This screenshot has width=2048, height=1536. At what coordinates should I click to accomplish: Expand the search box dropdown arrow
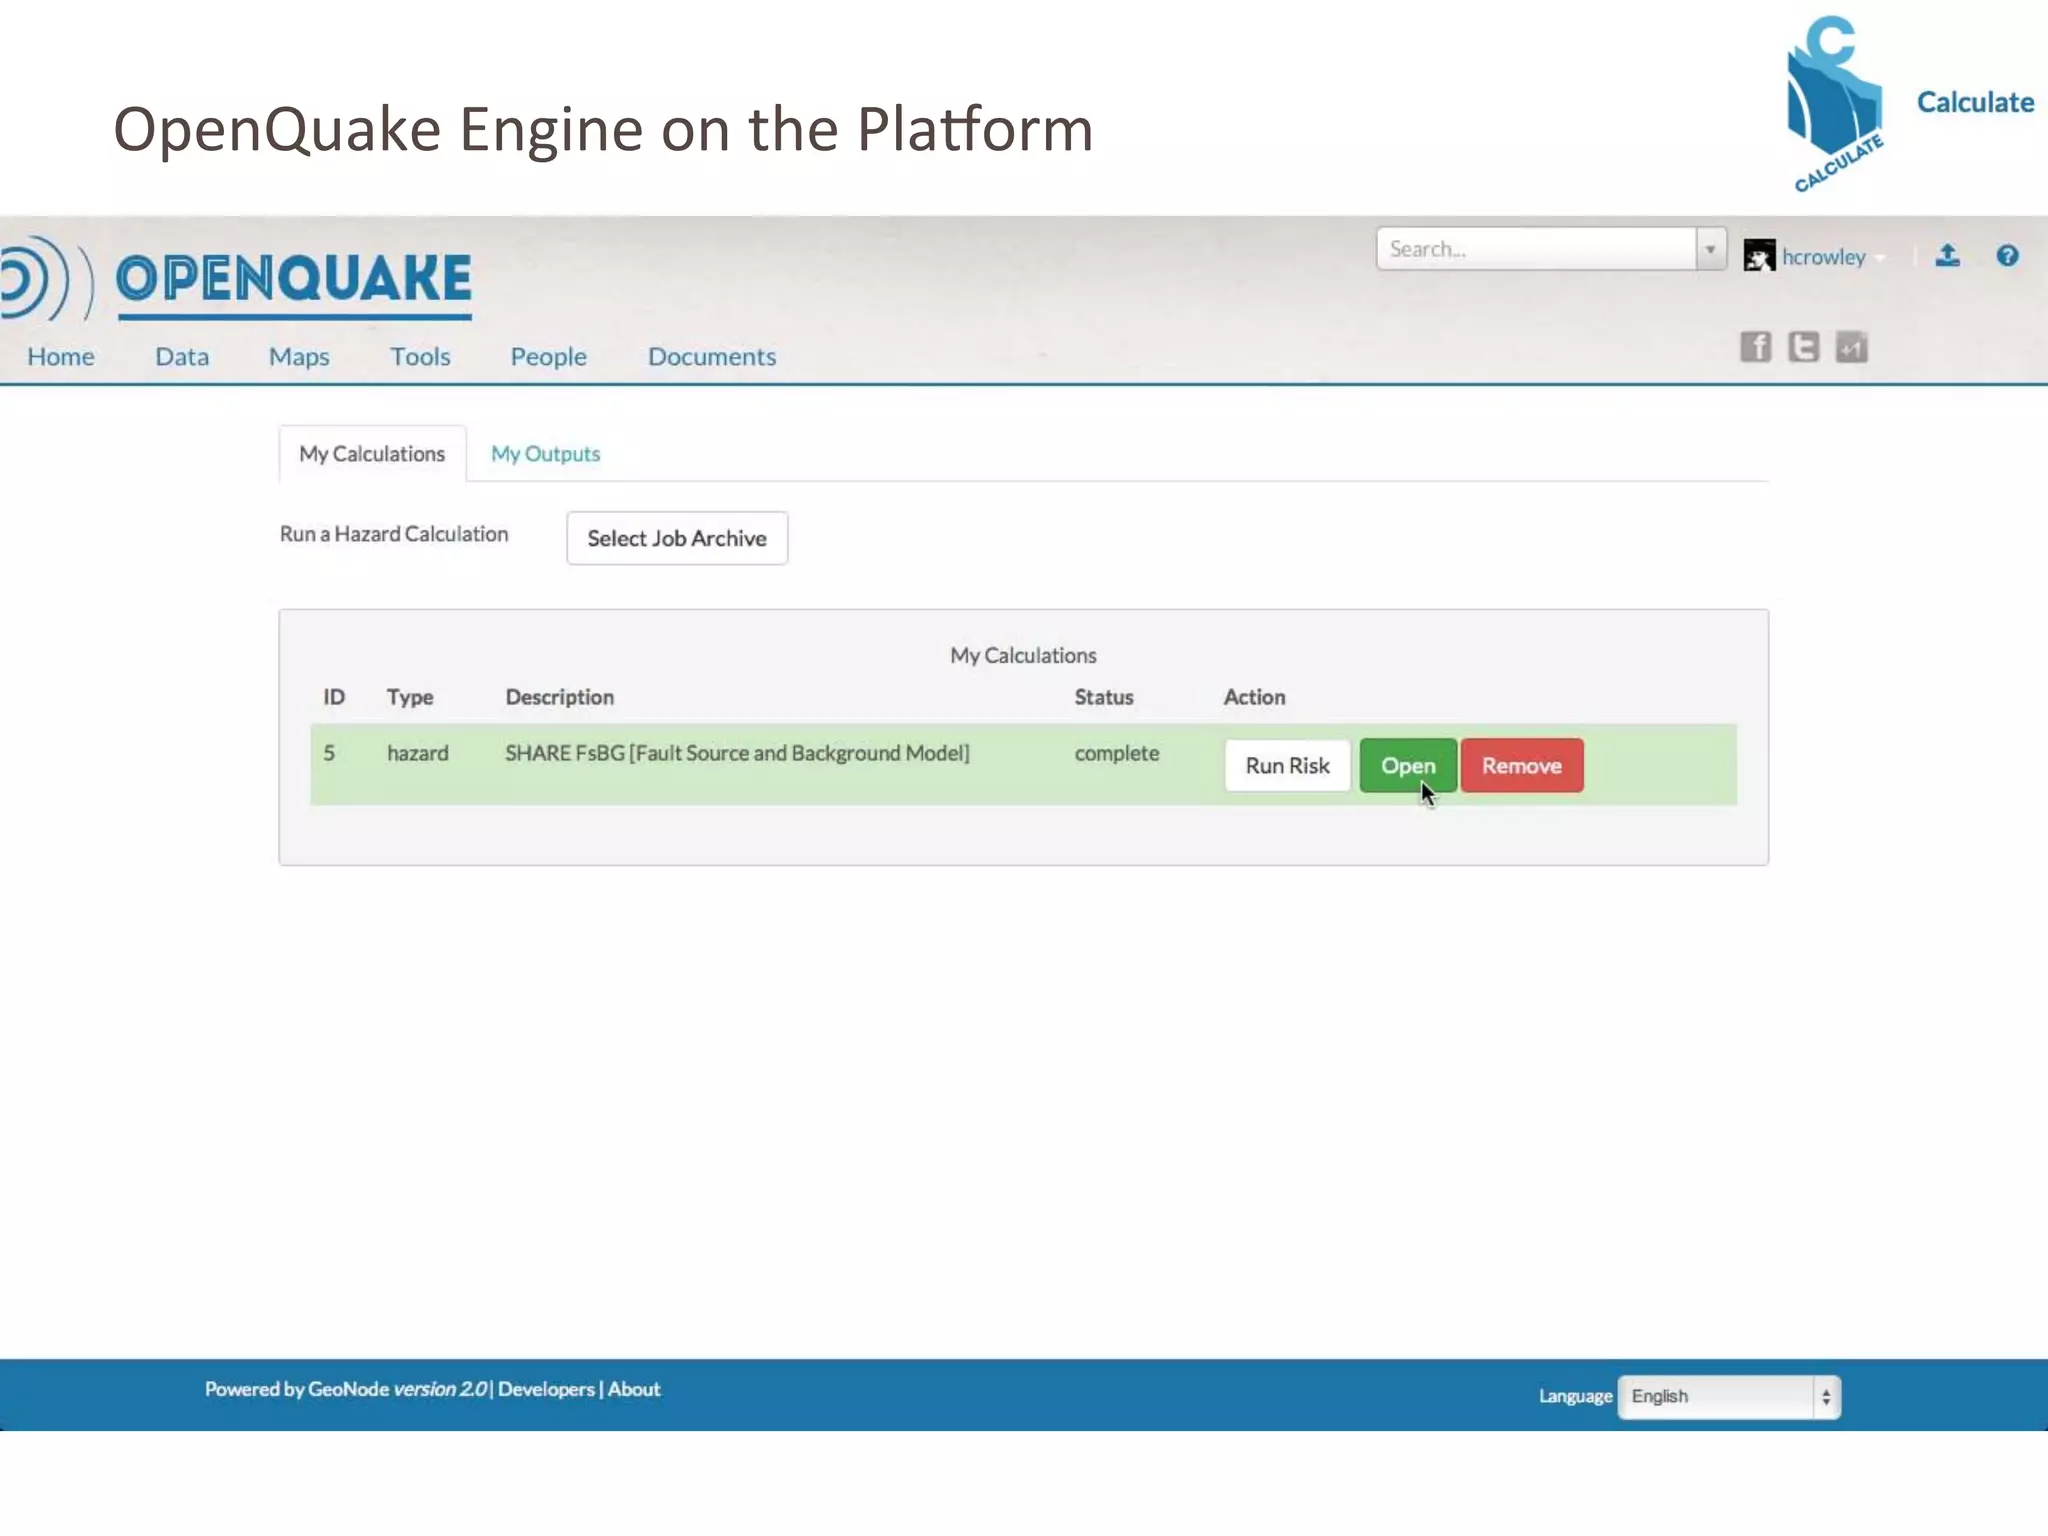(1710, 249)
